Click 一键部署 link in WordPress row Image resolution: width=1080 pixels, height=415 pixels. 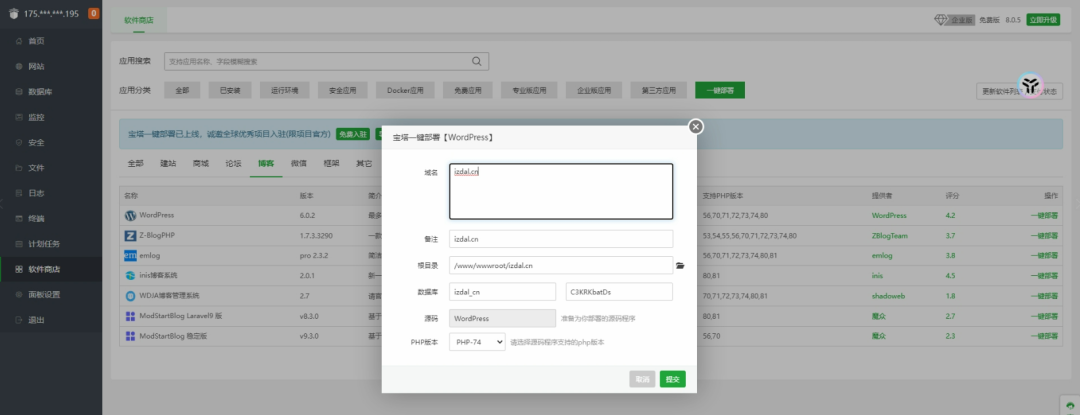(1044, 215)
